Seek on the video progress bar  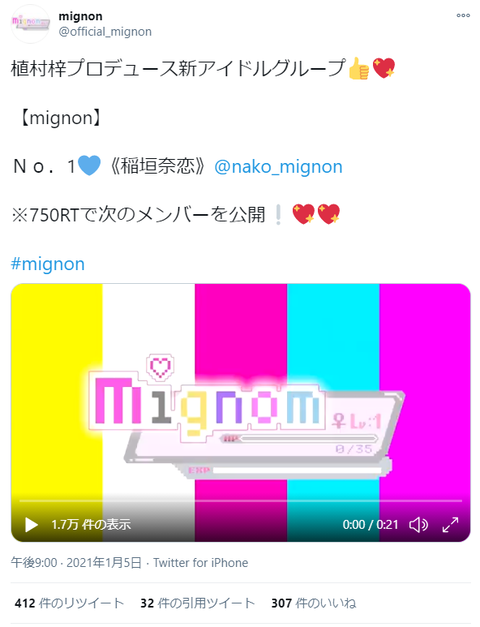click(241, 501)
